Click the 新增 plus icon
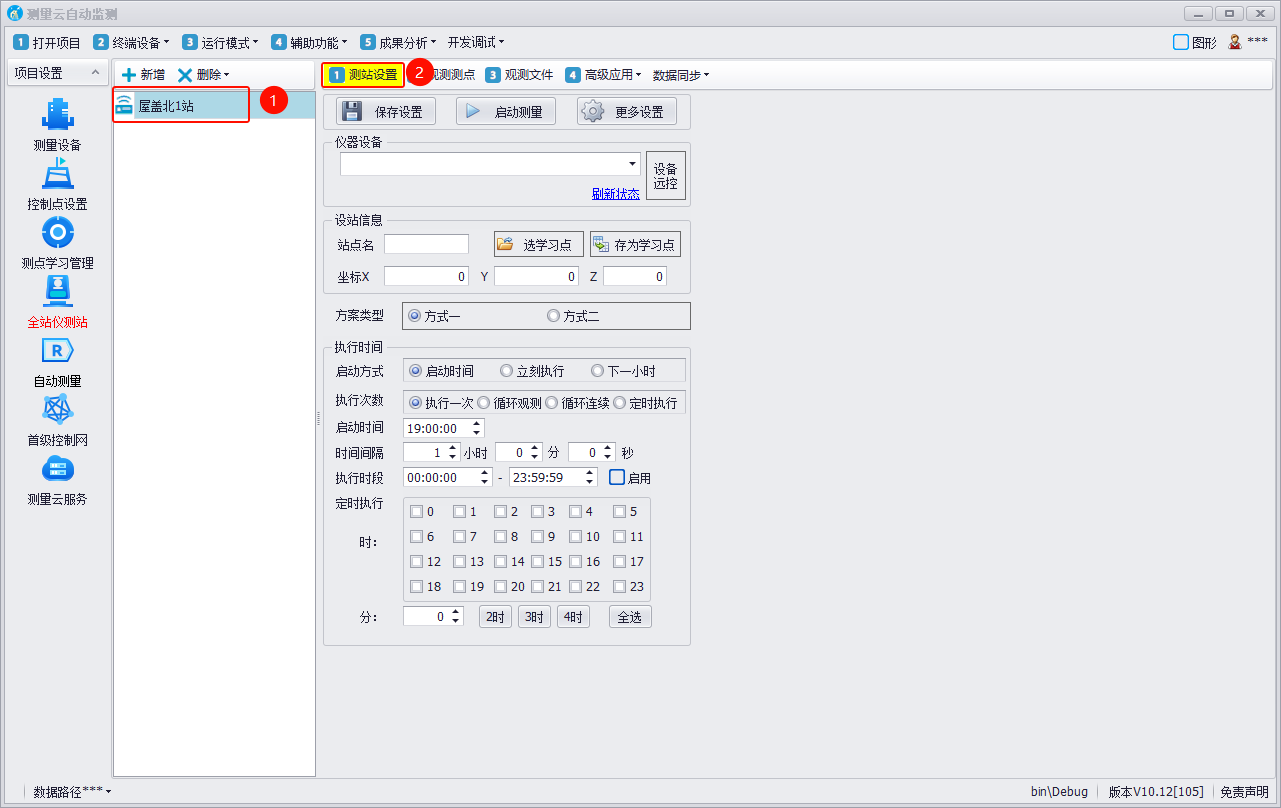Screen dimensions: 1281x808 [129, 75]
